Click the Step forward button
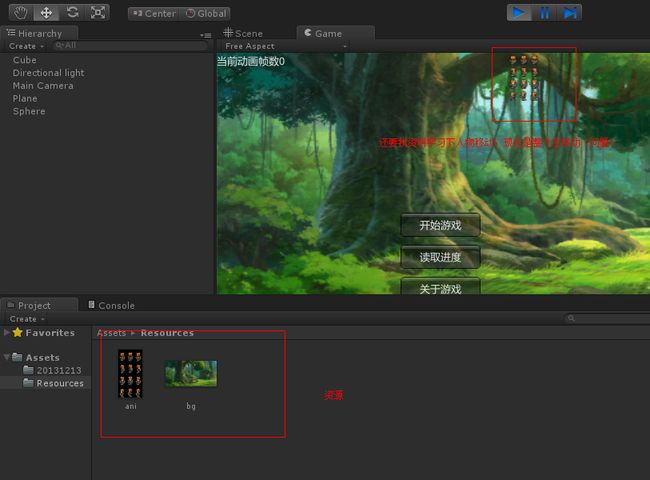Image resolution: width=650 pixels, height=480 pixels. coord(570,13)
